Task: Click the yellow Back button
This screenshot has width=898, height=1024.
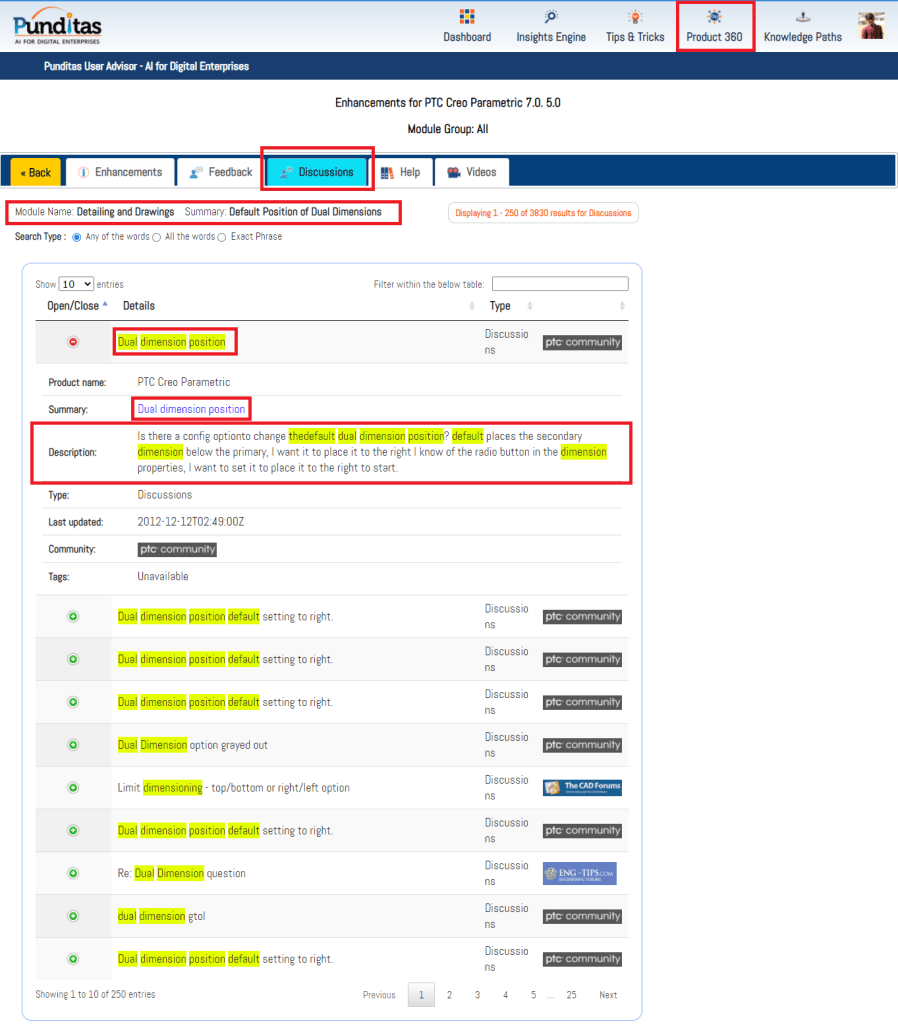Action: tap(36, 172)
